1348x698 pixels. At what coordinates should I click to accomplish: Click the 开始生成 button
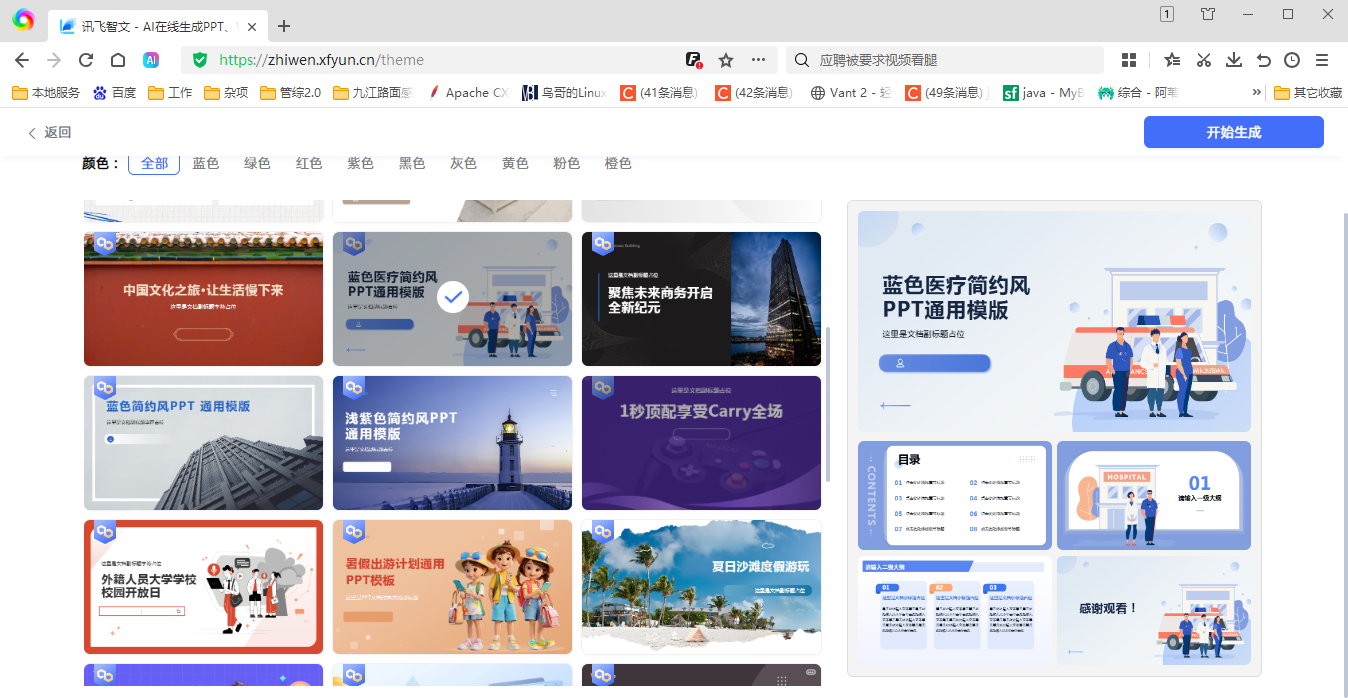click(x=1233, y=132)
